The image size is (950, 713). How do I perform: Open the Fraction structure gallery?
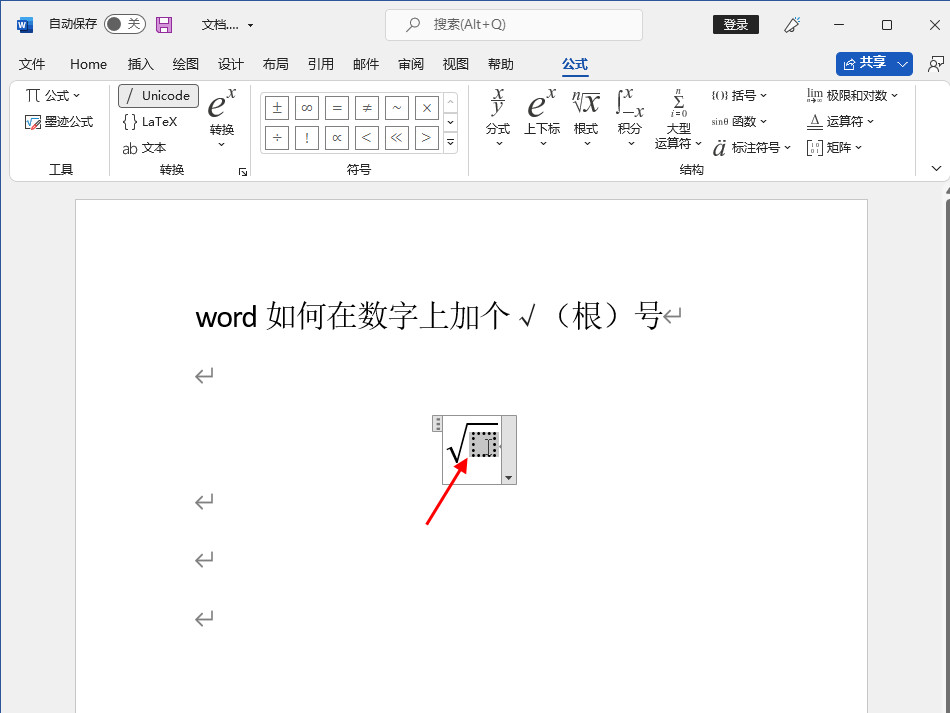pos(498,118)
